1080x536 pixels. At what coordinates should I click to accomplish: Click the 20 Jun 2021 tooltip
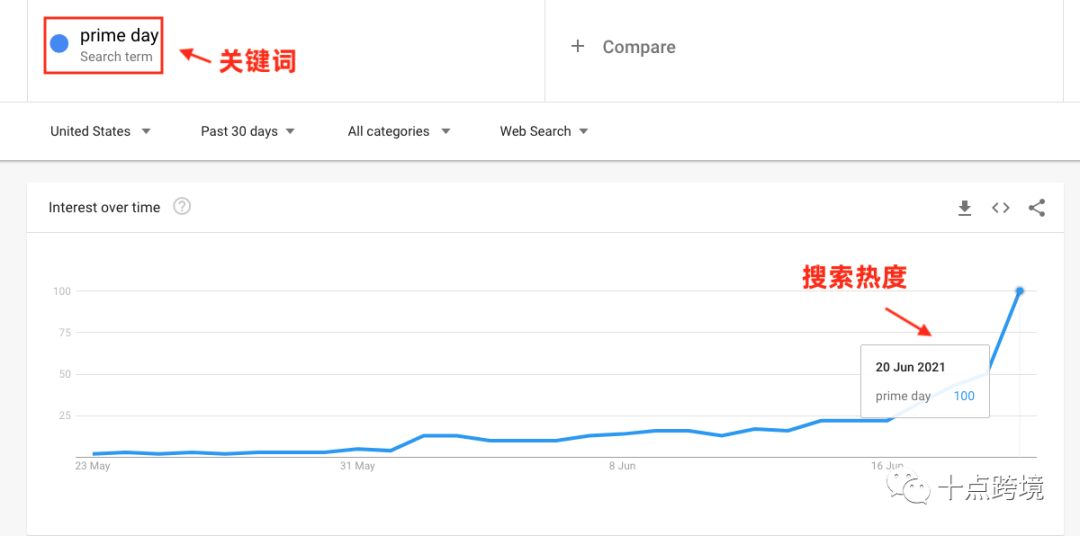(x=924, y=380)
